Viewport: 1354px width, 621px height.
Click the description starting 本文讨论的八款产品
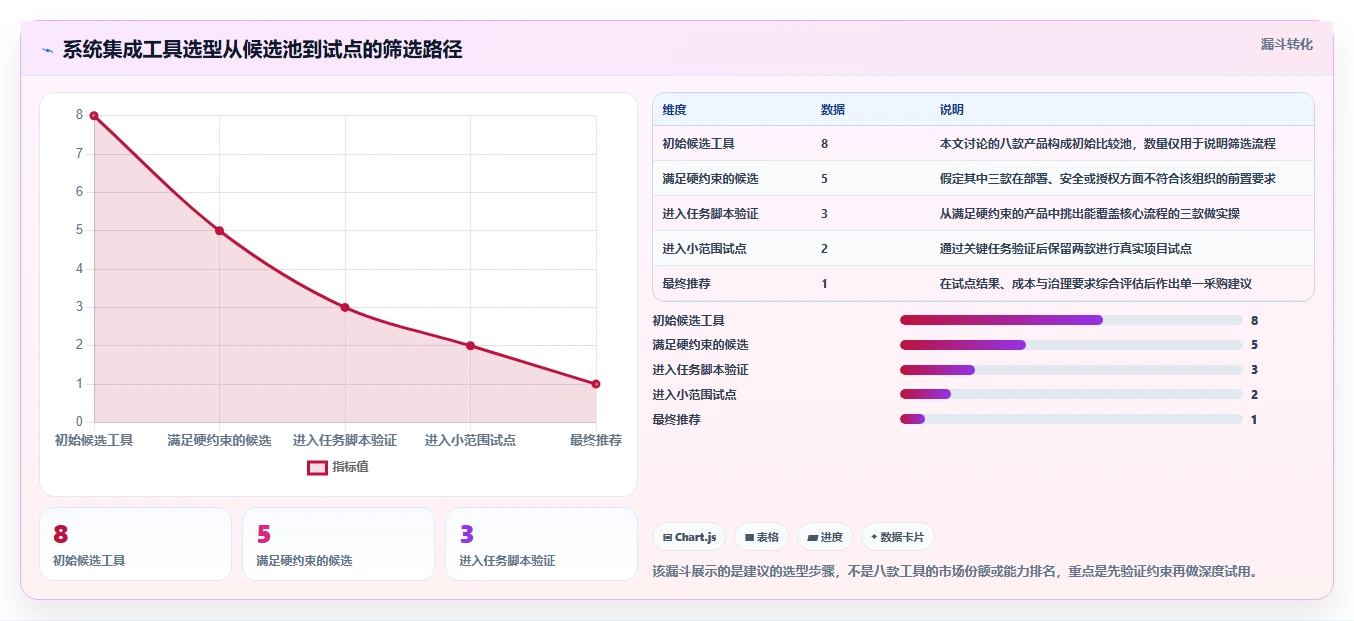[x=1108, y=144]
